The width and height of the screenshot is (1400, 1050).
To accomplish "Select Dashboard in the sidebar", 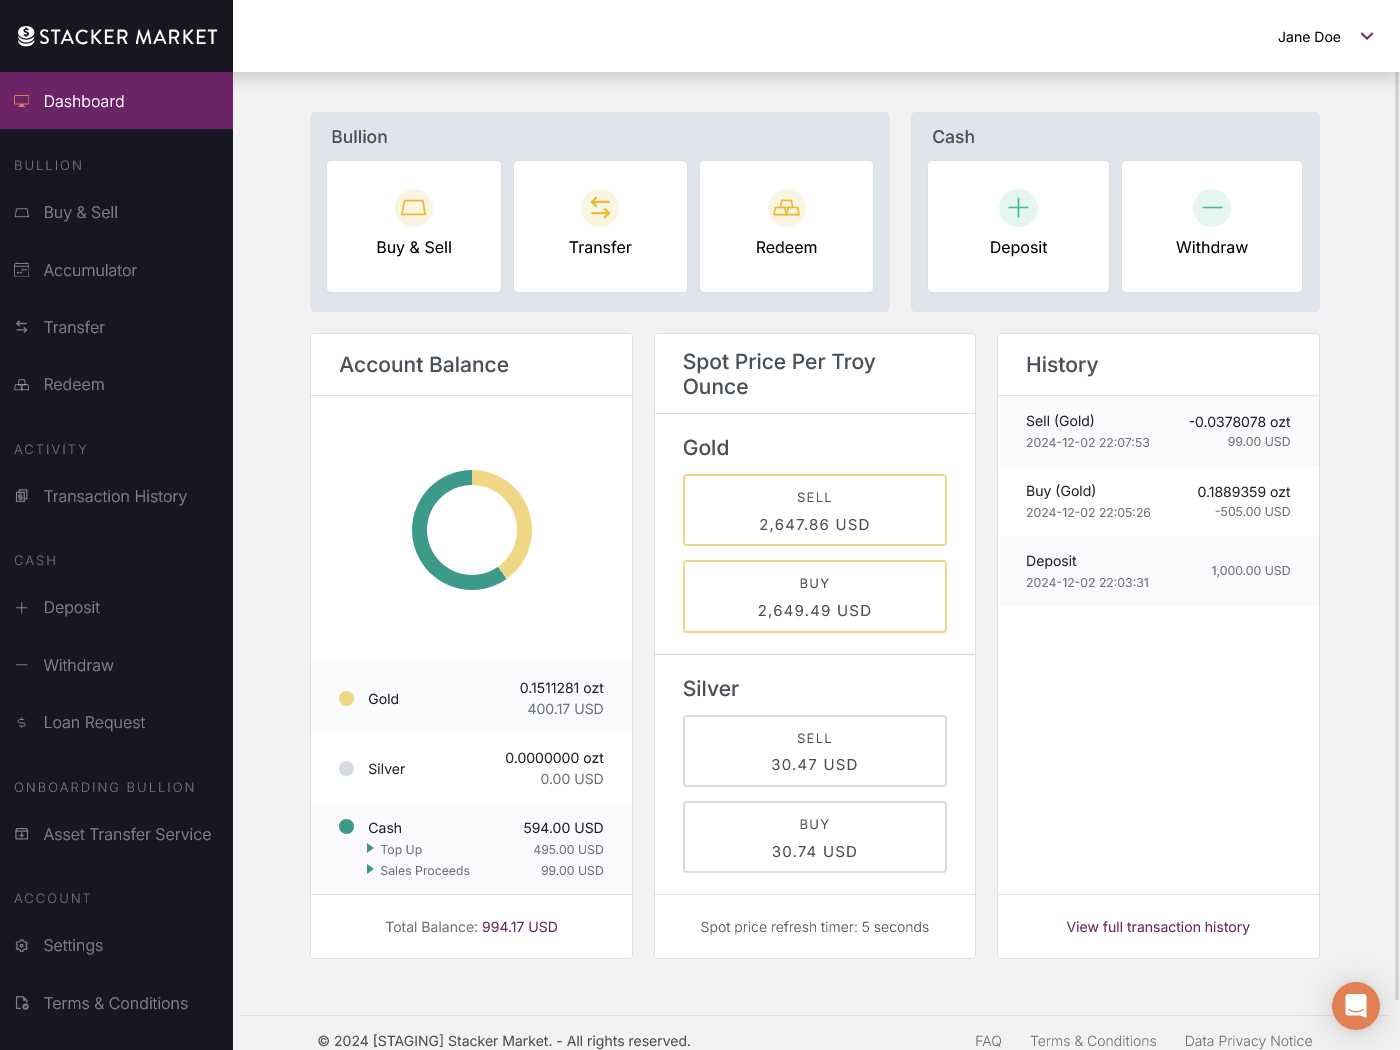I will [83, 101].
